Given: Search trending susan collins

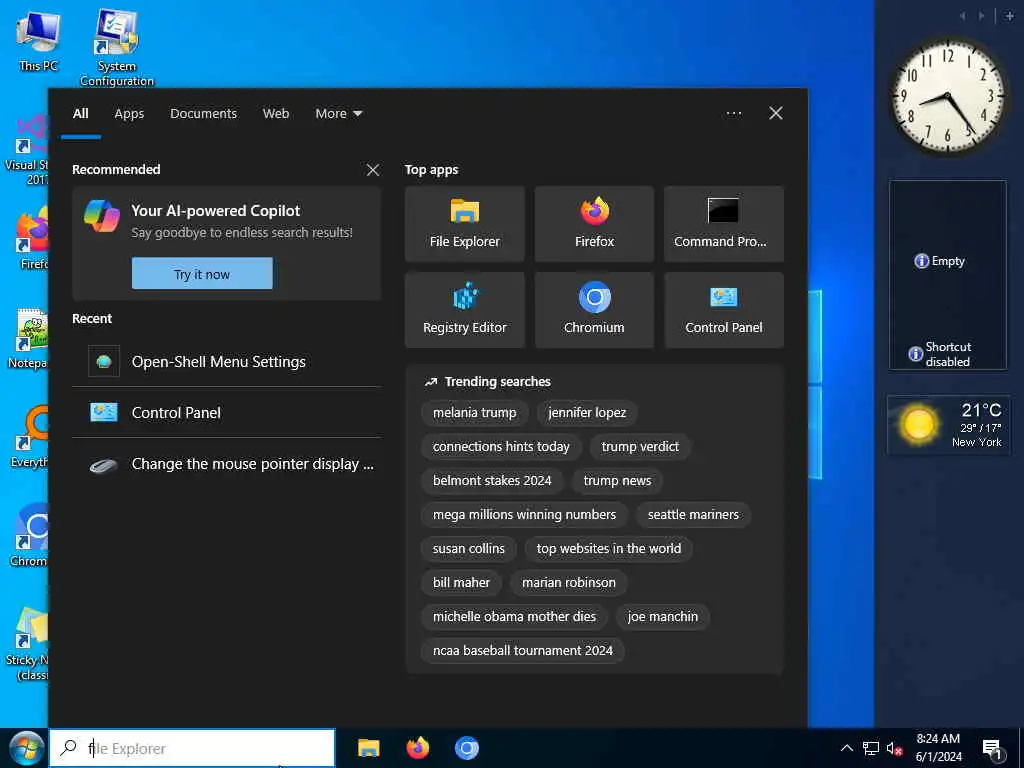Looking at the screenshot, I should tap(468, 549).
